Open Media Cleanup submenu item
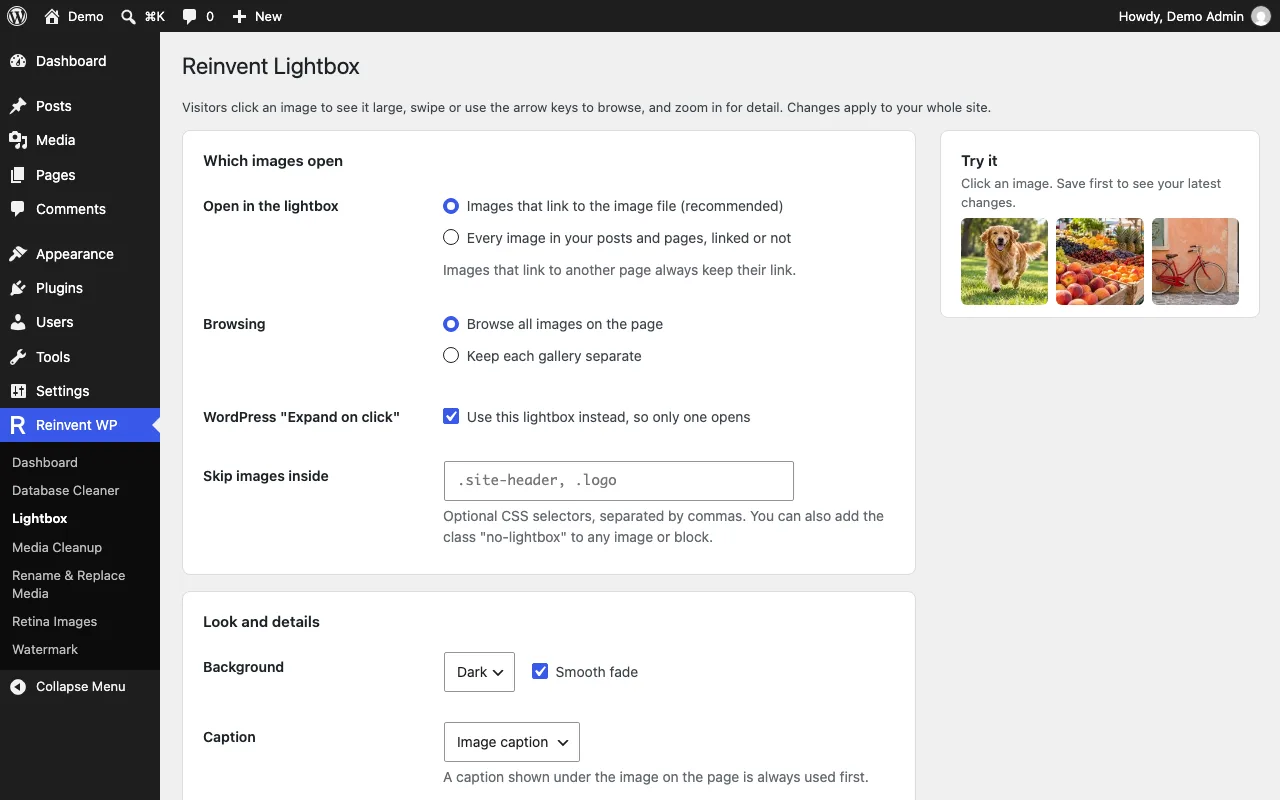Viewport: 1280px width, 800px height. (57, 548)
